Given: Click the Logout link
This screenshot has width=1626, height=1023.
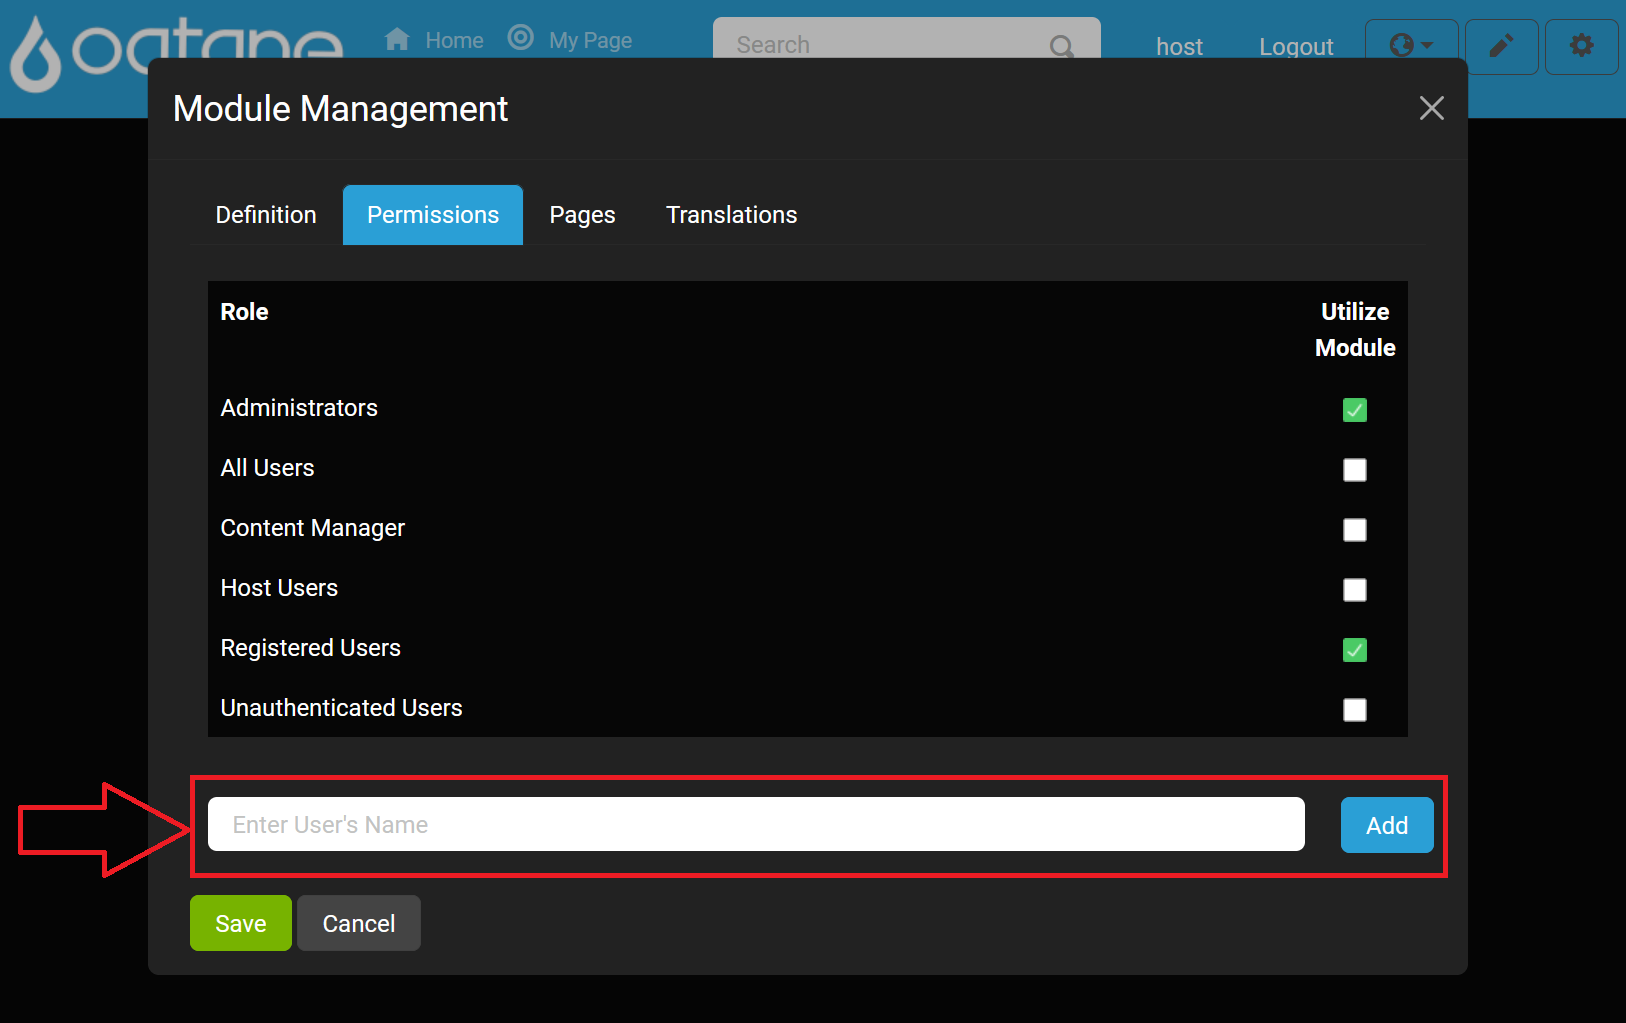Looking at the screenshot, I should 1296,47.
